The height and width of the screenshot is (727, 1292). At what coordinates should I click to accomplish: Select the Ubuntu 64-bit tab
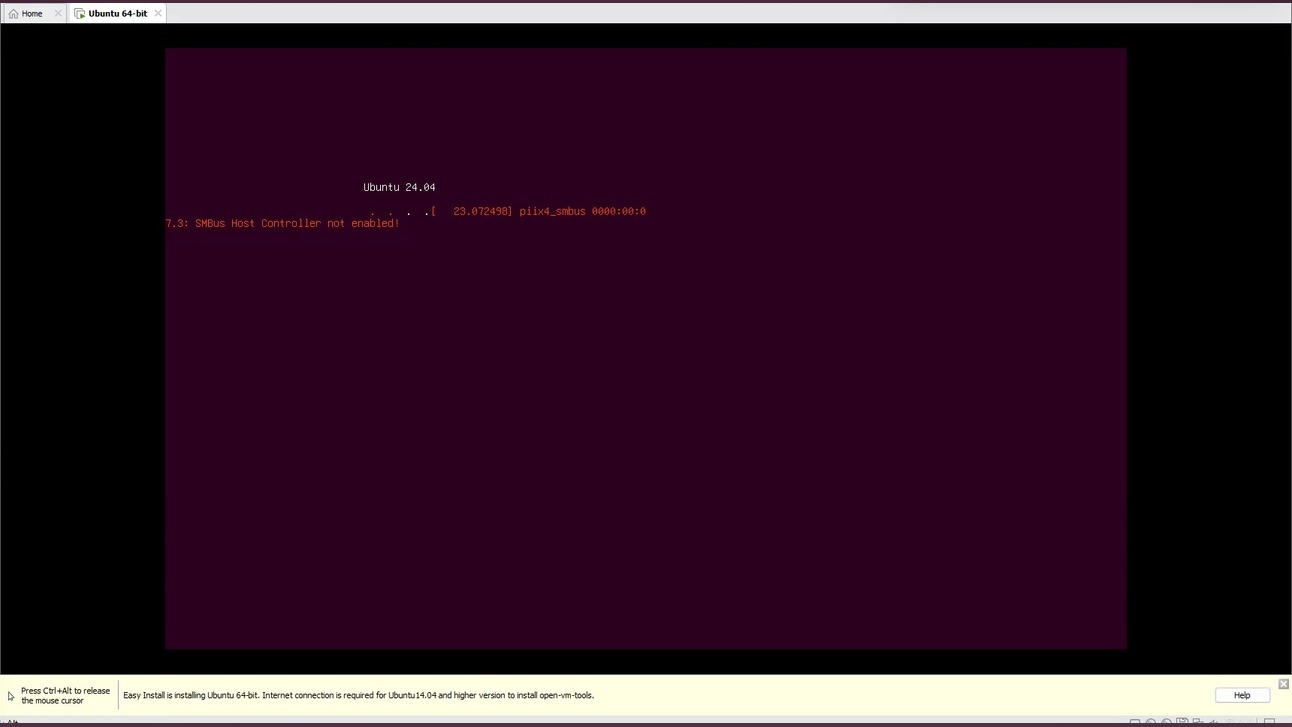point(117,14)
